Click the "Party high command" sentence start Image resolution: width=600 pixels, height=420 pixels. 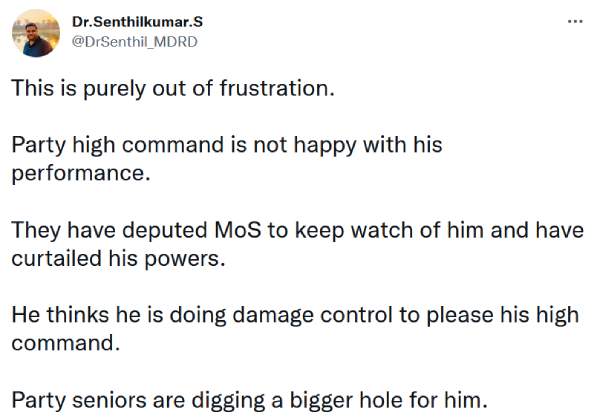pos(90,145)
